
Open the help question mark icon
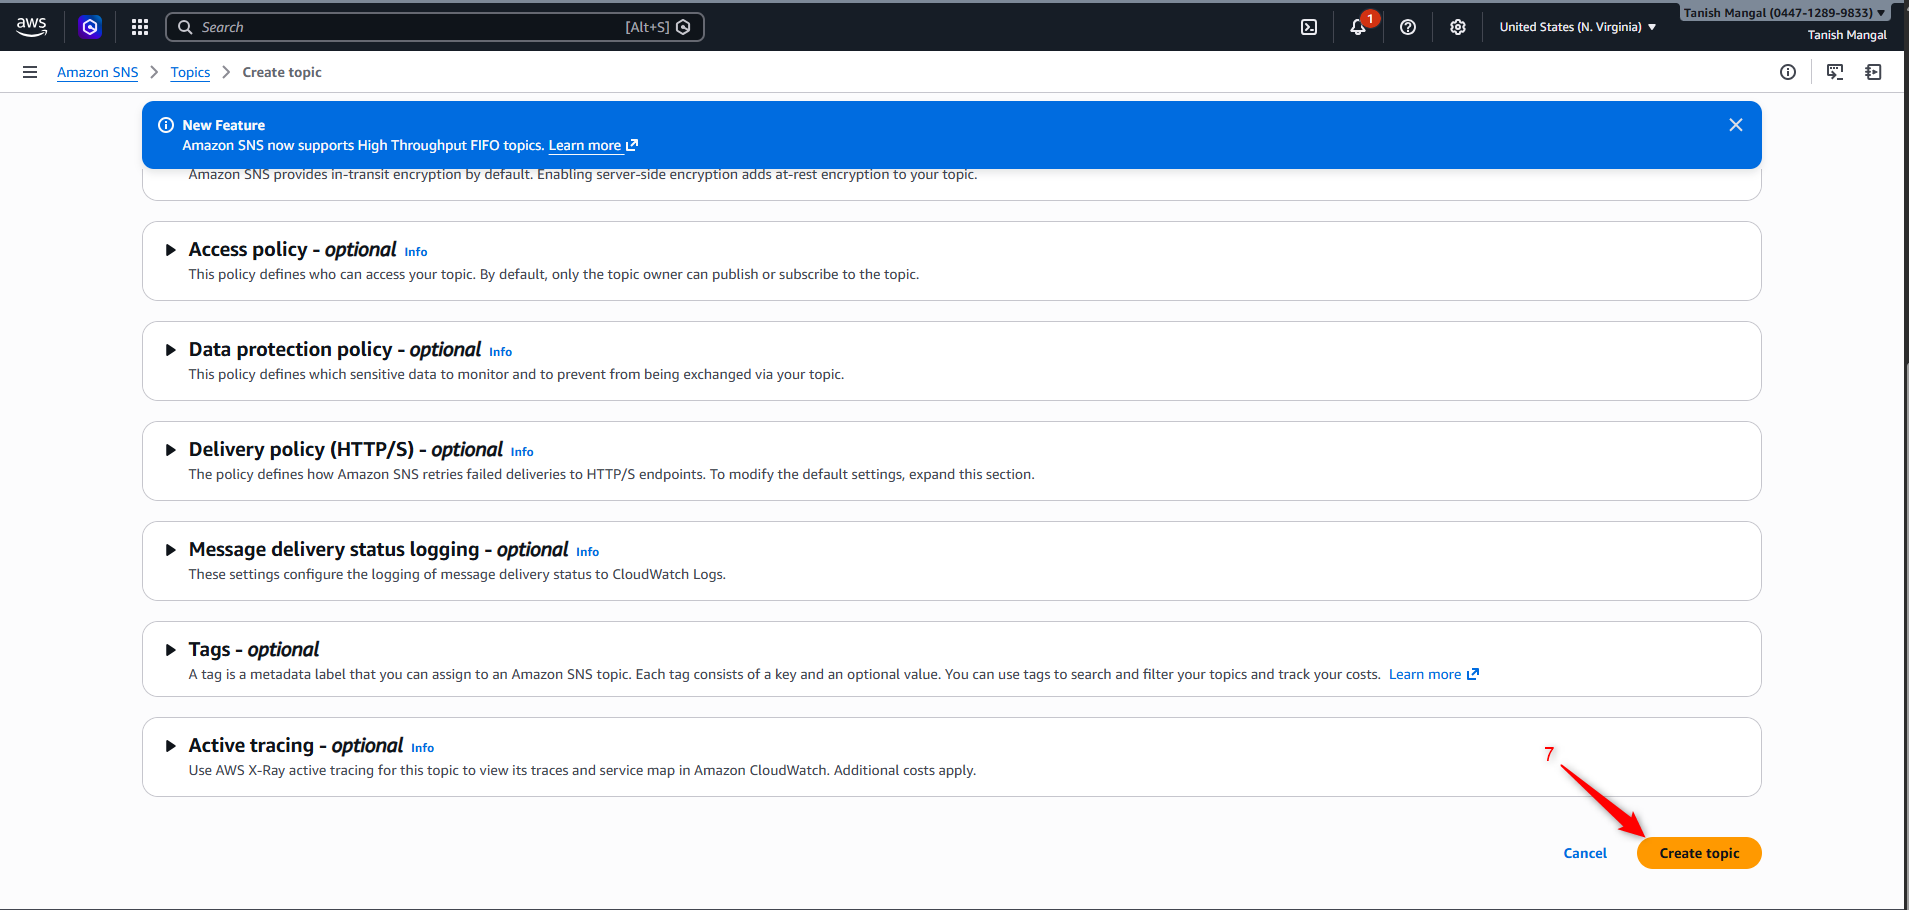point(1408,27)
